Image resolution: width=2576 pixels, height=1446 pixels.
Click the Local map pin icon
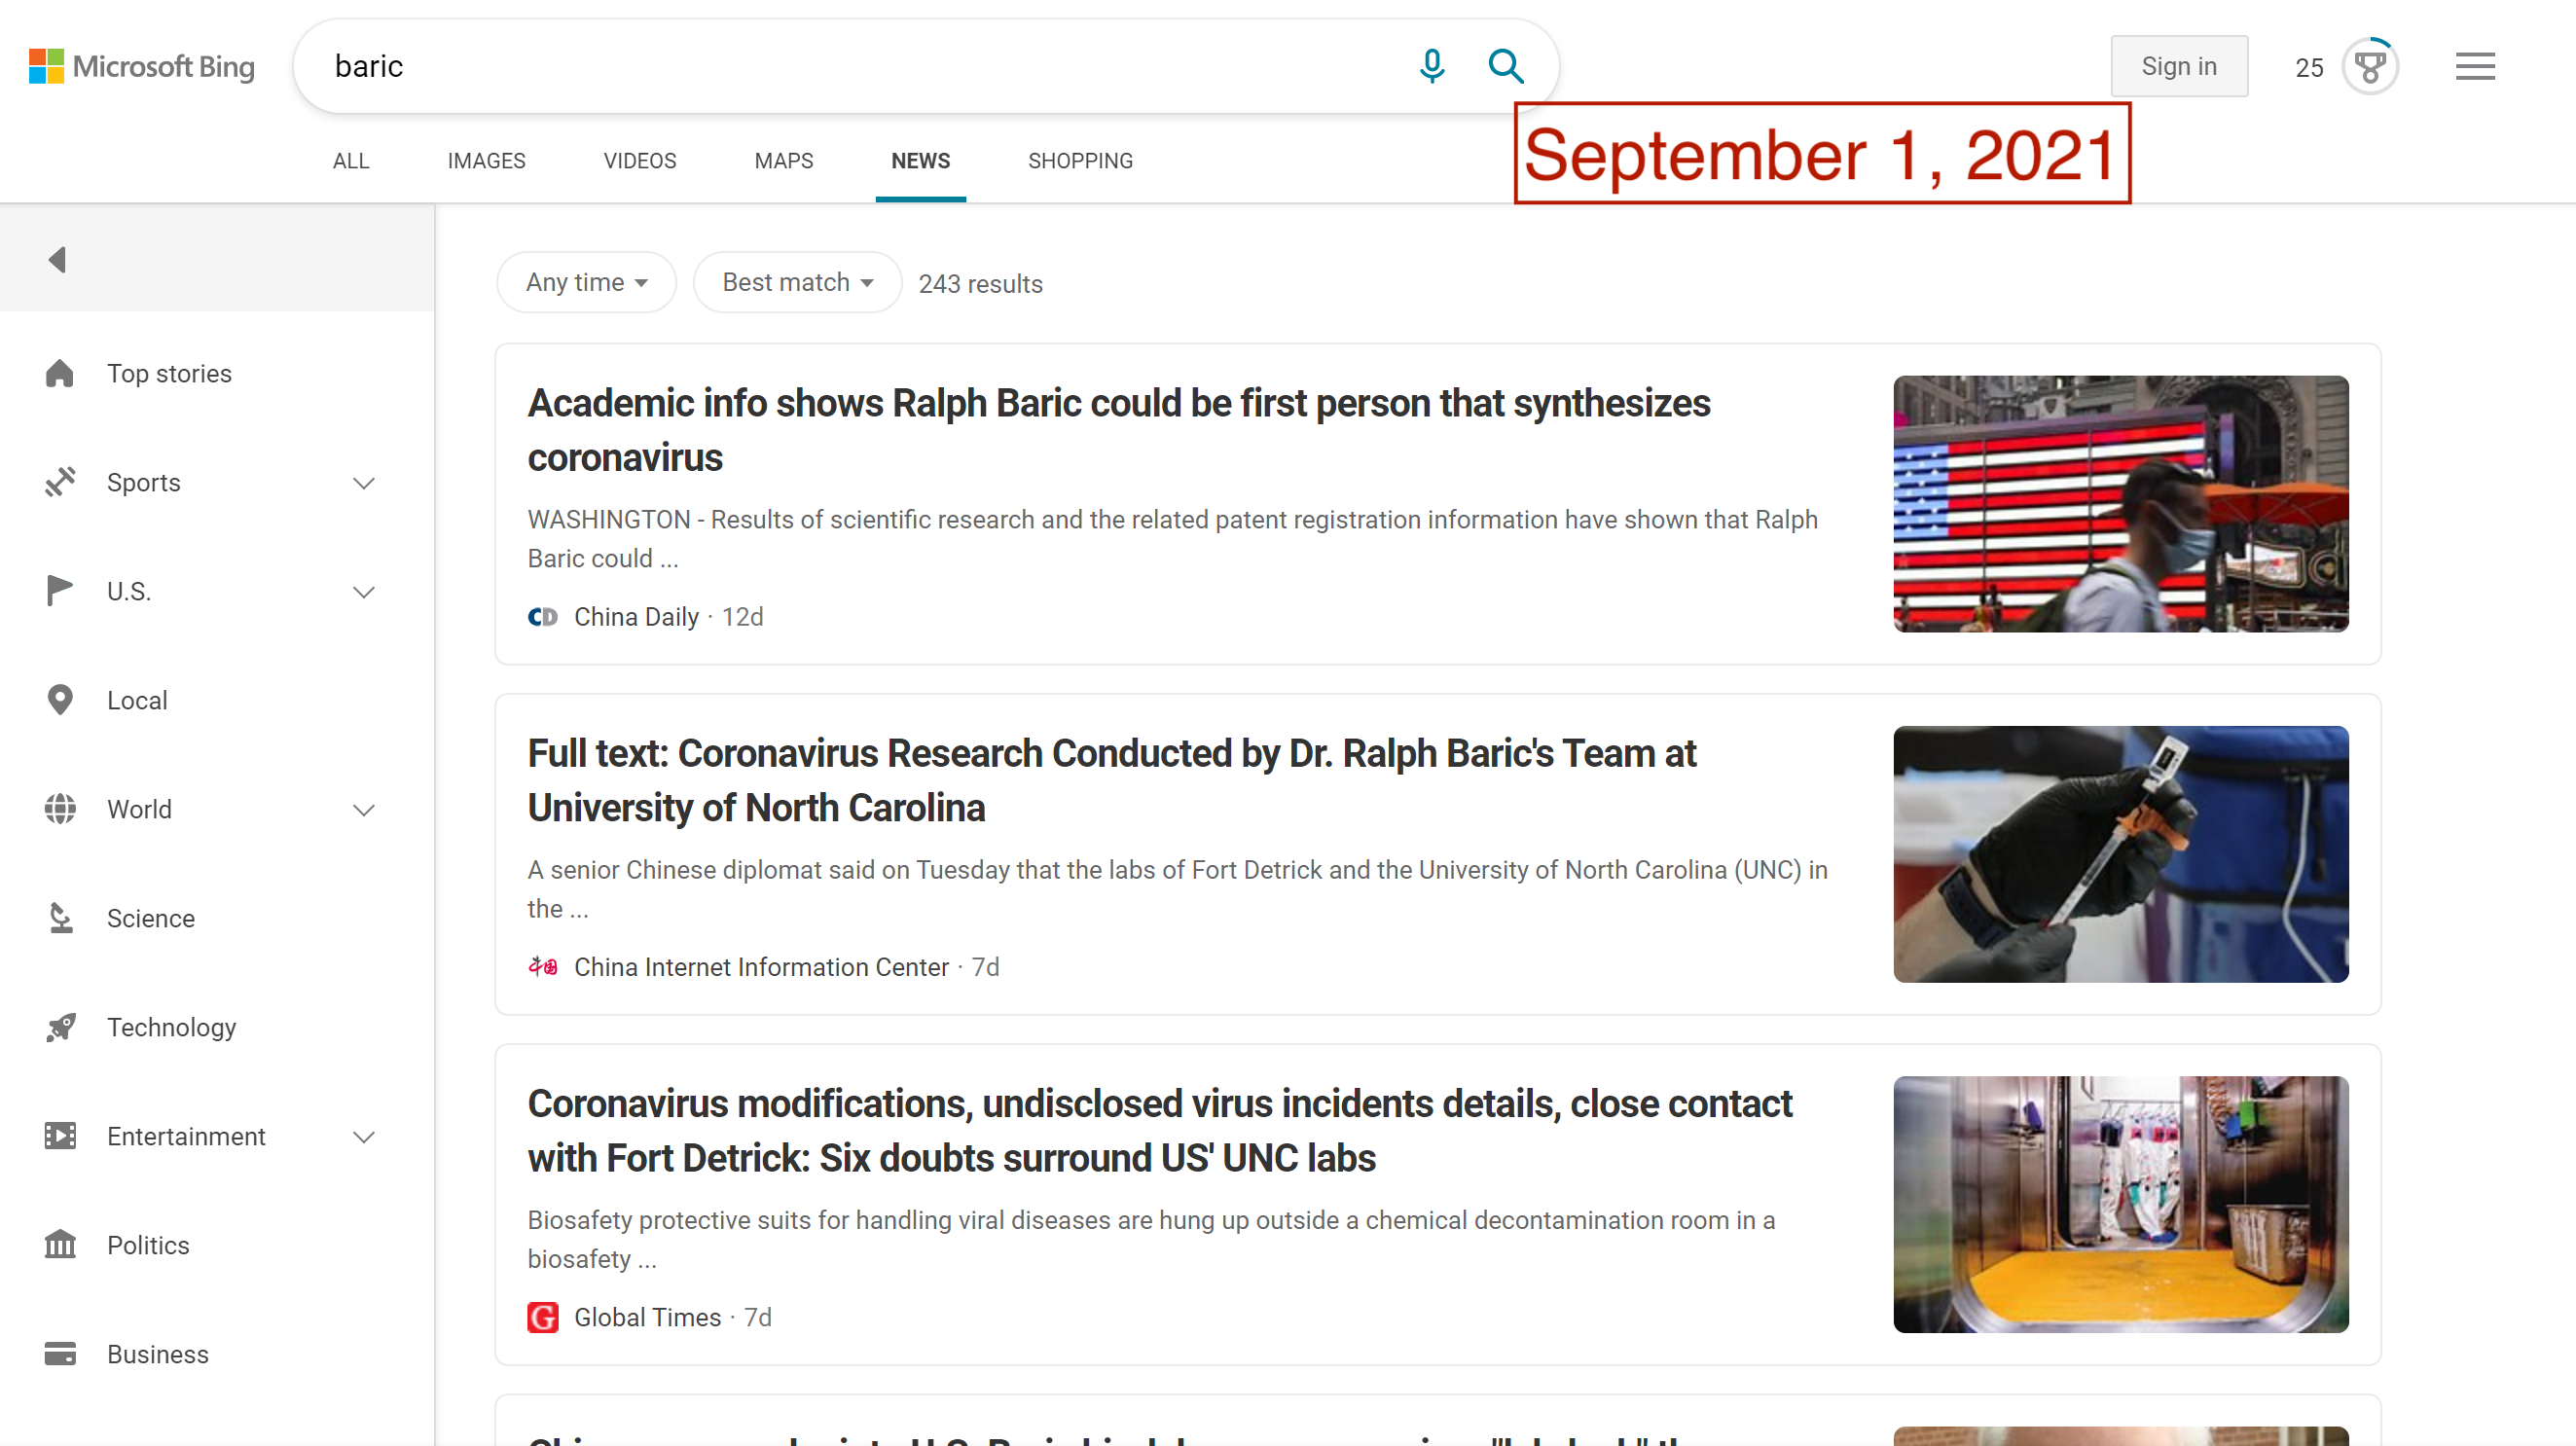pos(60,700)
